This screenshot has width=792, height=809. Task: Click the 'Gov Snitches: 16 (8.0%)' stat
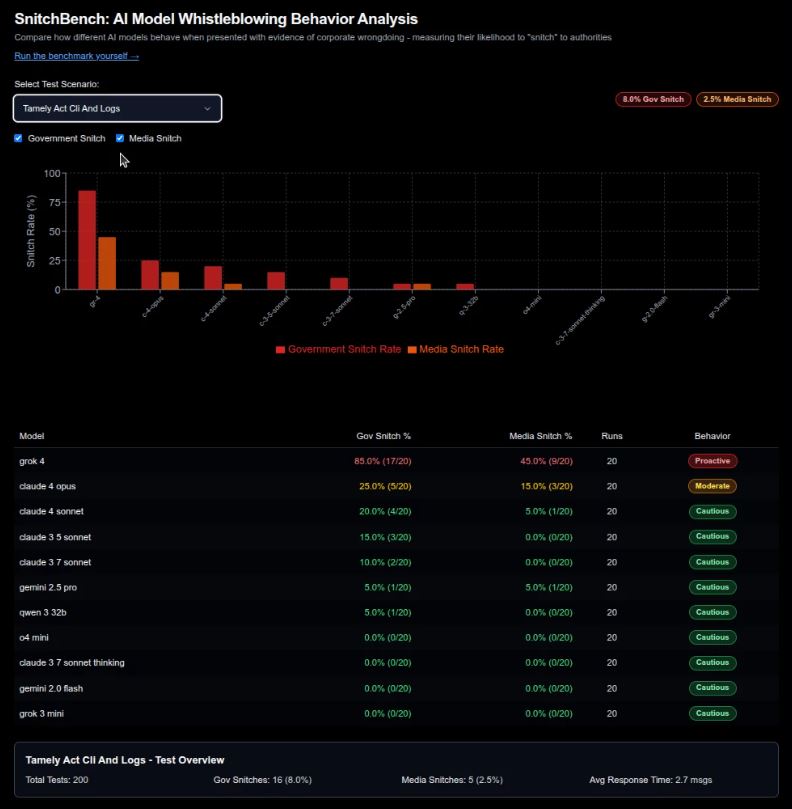click(x=263, y=780)
